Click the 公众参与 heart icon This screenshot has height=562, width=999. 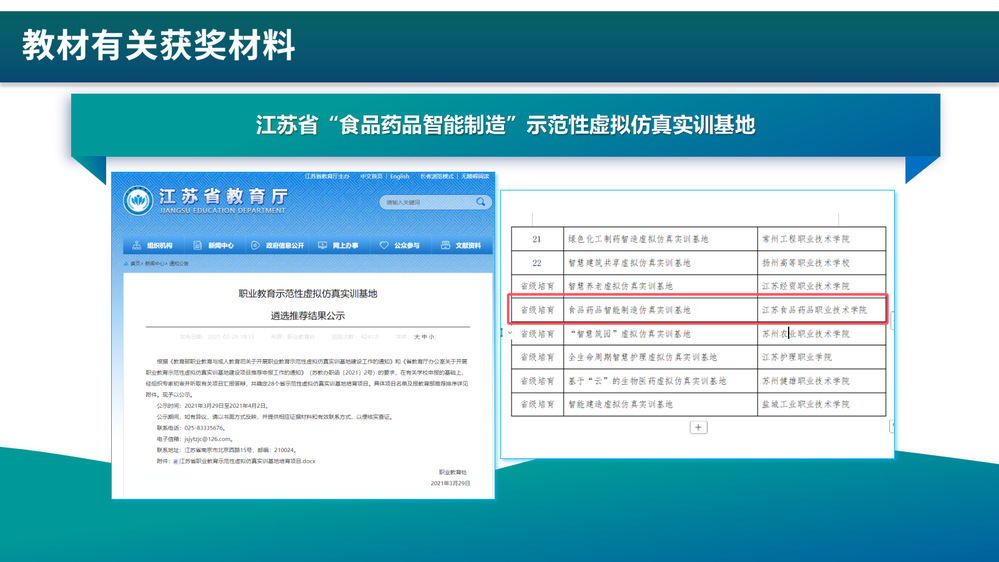click(x=384, y=245)
